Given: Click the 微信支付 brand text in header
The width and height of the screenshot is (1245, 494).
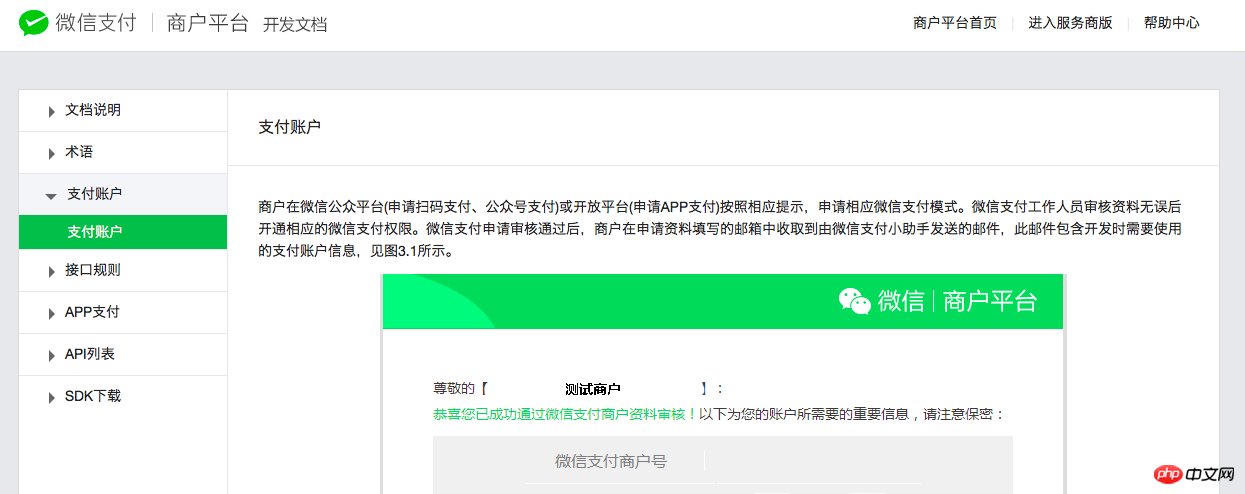Looking at the screenshot, I should 96,23.
